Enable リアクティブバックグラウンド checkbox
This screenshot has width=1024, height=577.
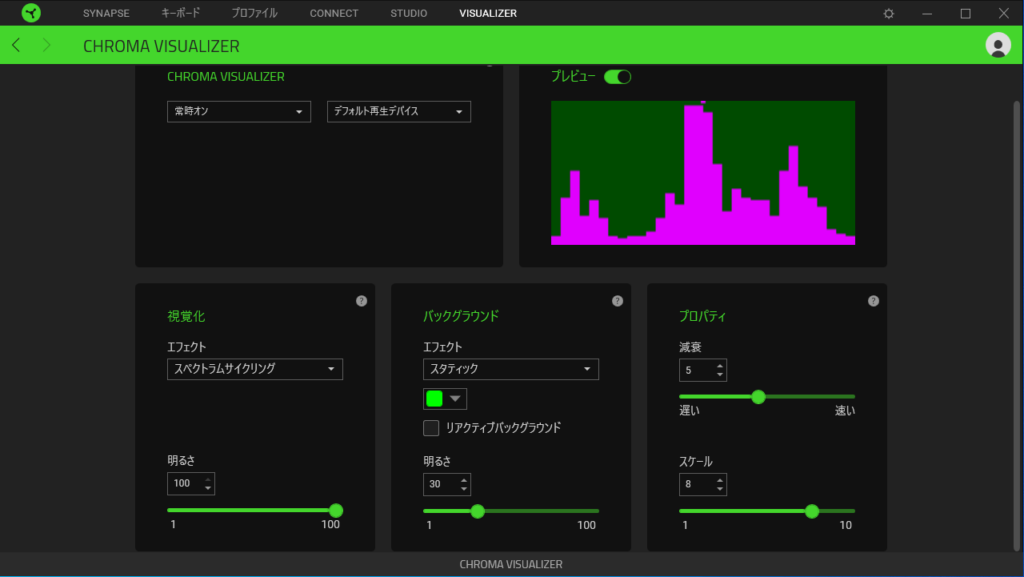click(431, 428)
